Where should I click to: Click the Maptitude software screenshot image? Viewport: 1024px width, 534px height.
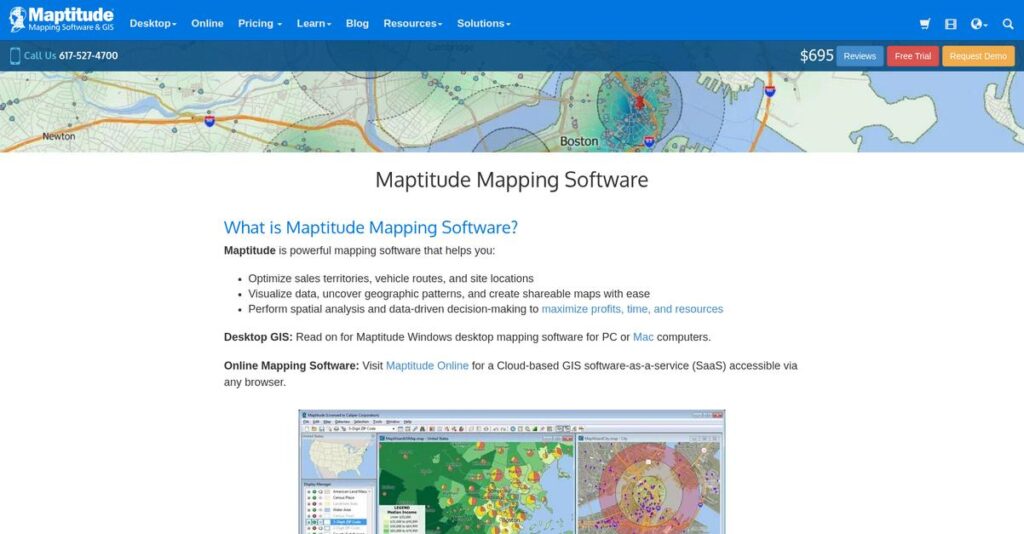click(x=511, y=472)
